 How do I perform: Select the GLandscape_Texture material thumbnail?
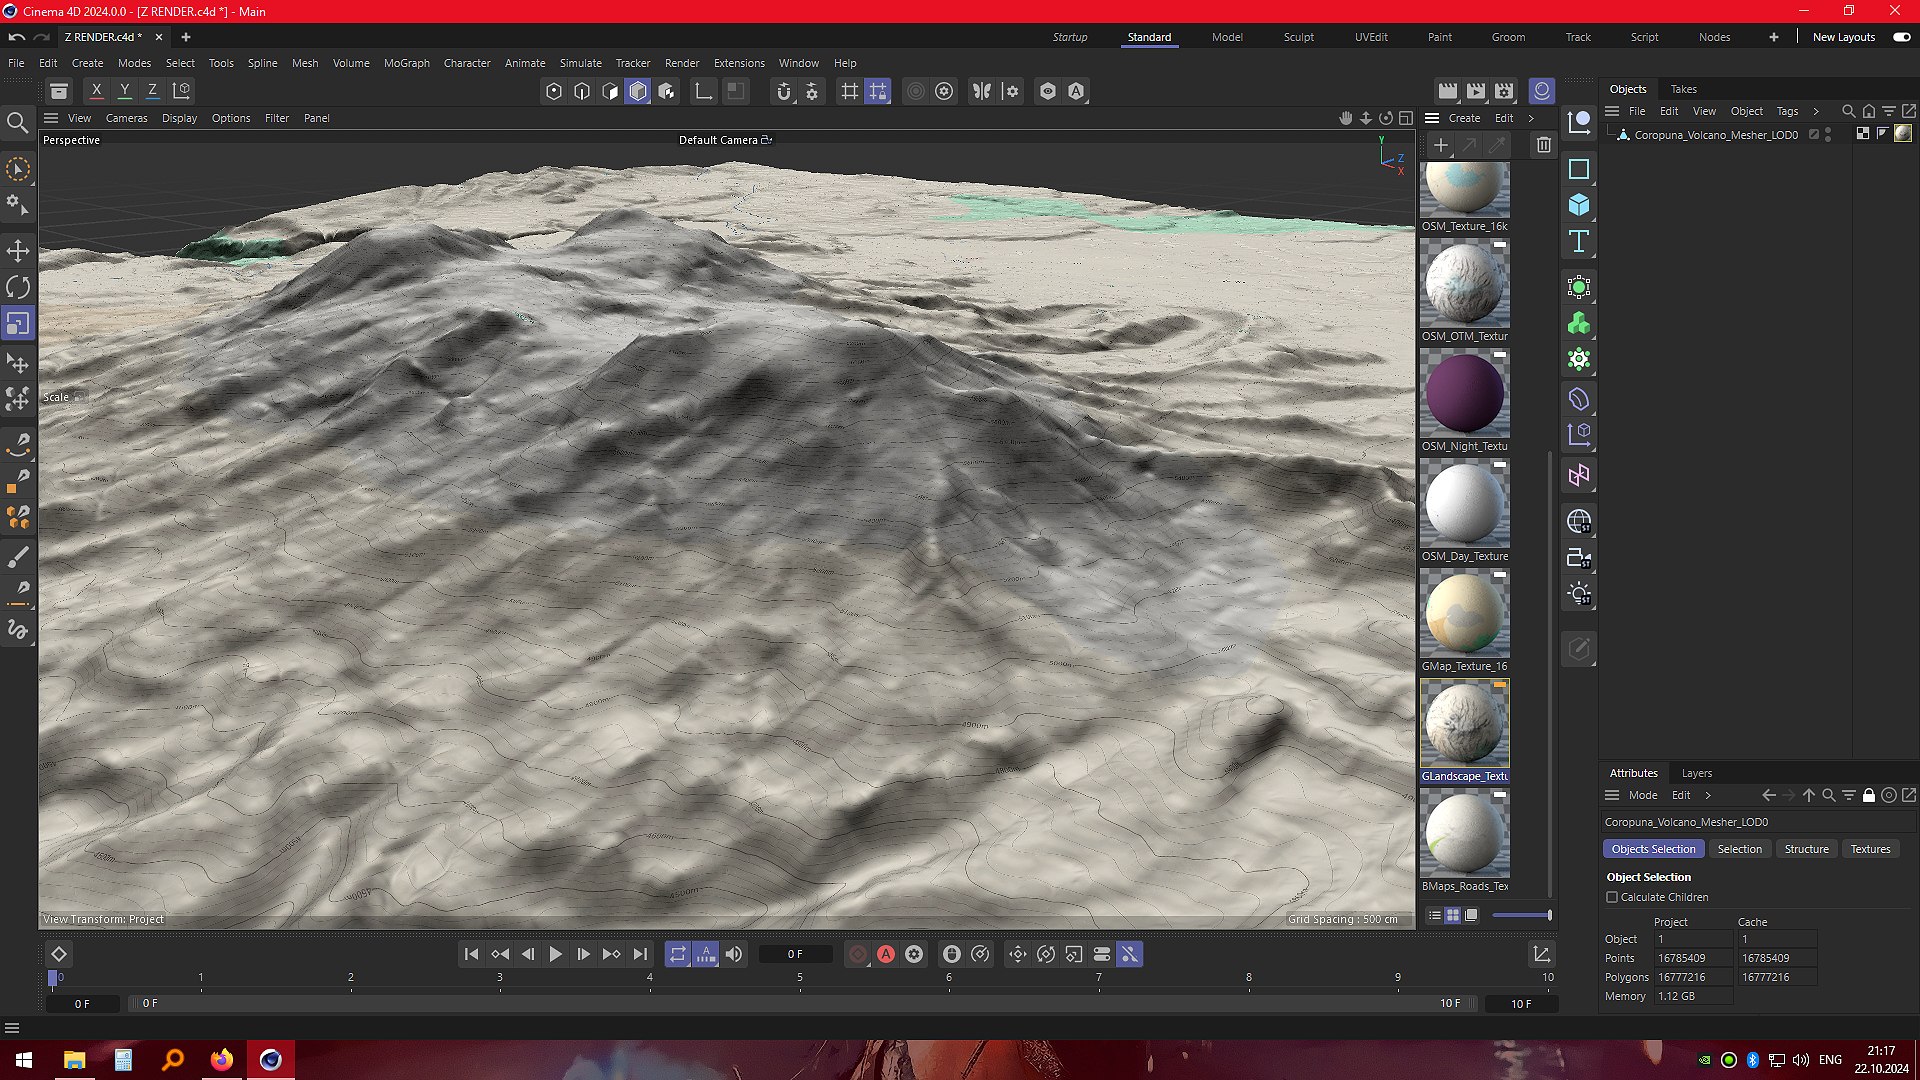1465,724
